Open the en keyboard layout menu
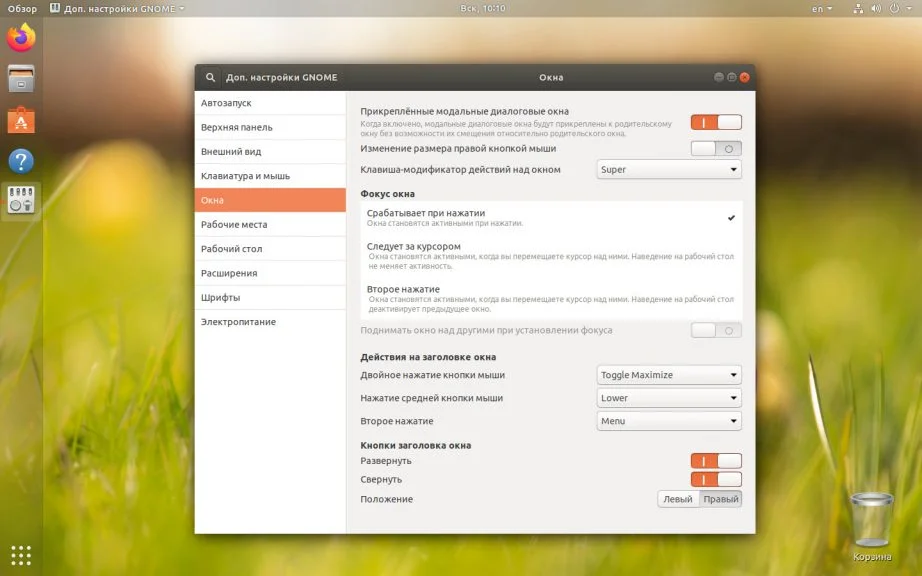Viewport: 922px width, 576px height. 822,8
